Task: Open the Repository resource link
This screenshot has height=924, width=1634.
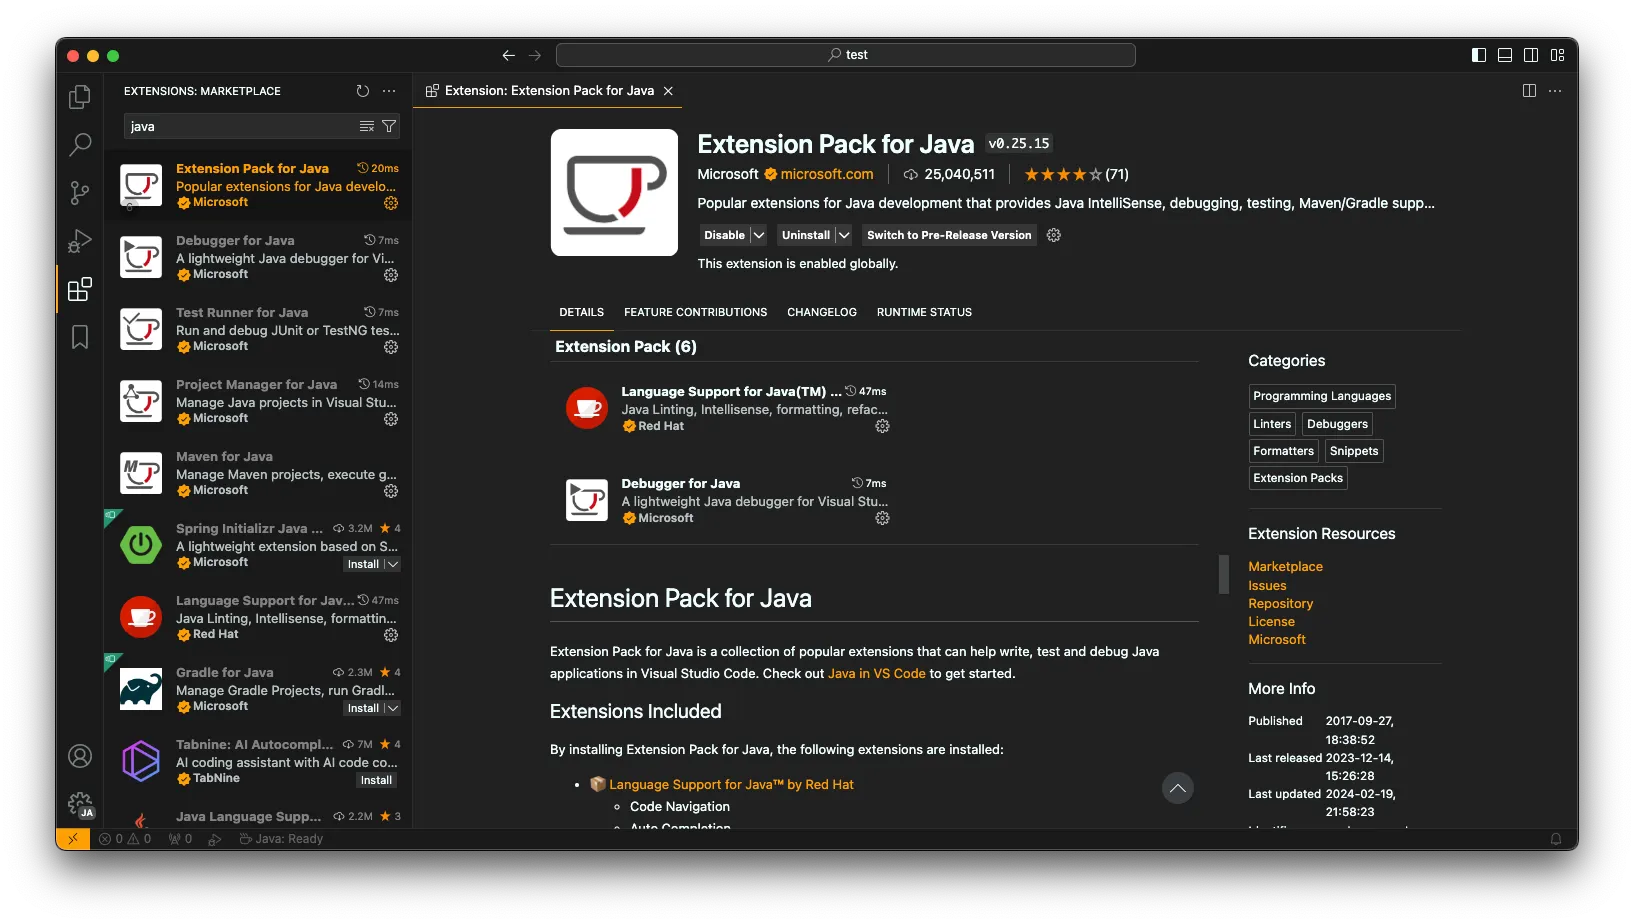Action: pos(1280,604)
